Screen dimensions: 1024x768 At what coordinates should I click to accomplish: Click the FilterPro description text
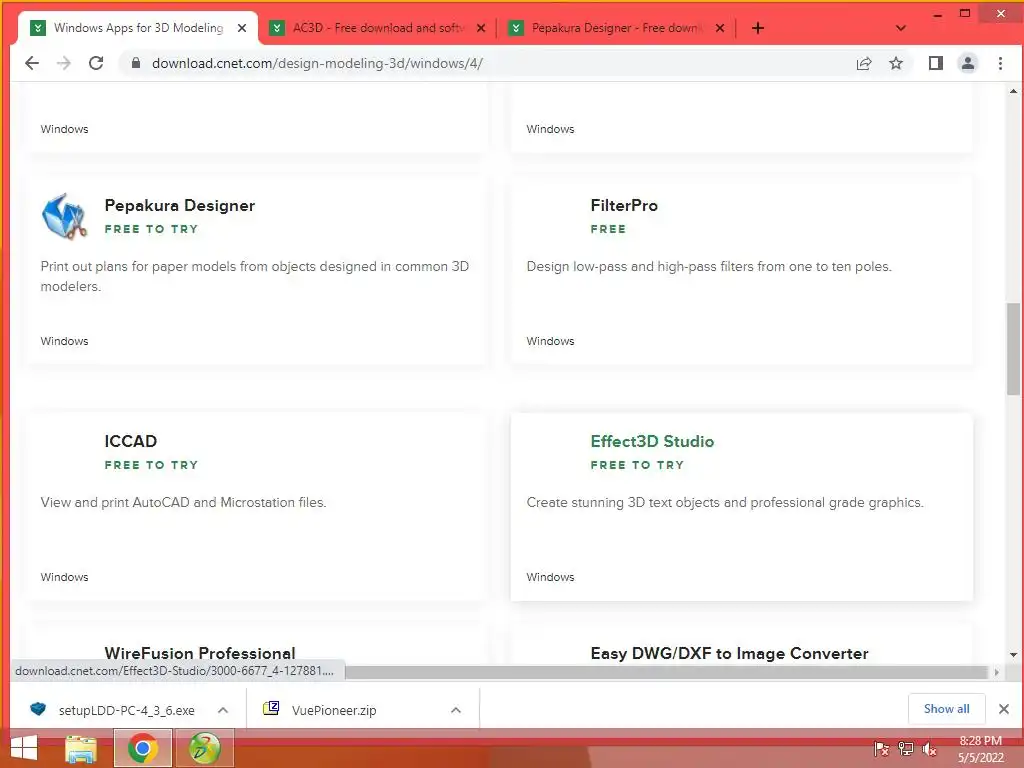point(709,266)
